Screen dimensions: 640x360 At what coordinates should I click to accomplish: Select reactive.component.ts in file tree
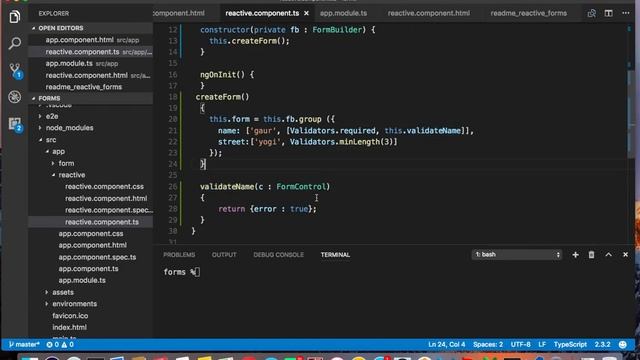(91, 222)
